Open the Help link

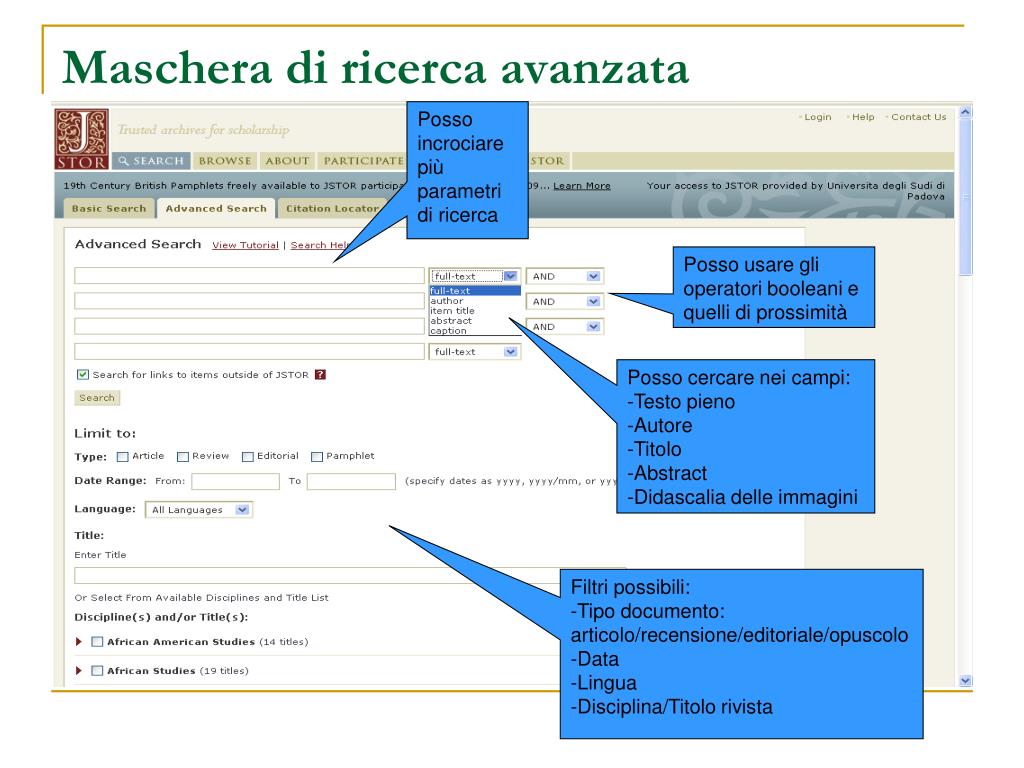tap(863, 117)
